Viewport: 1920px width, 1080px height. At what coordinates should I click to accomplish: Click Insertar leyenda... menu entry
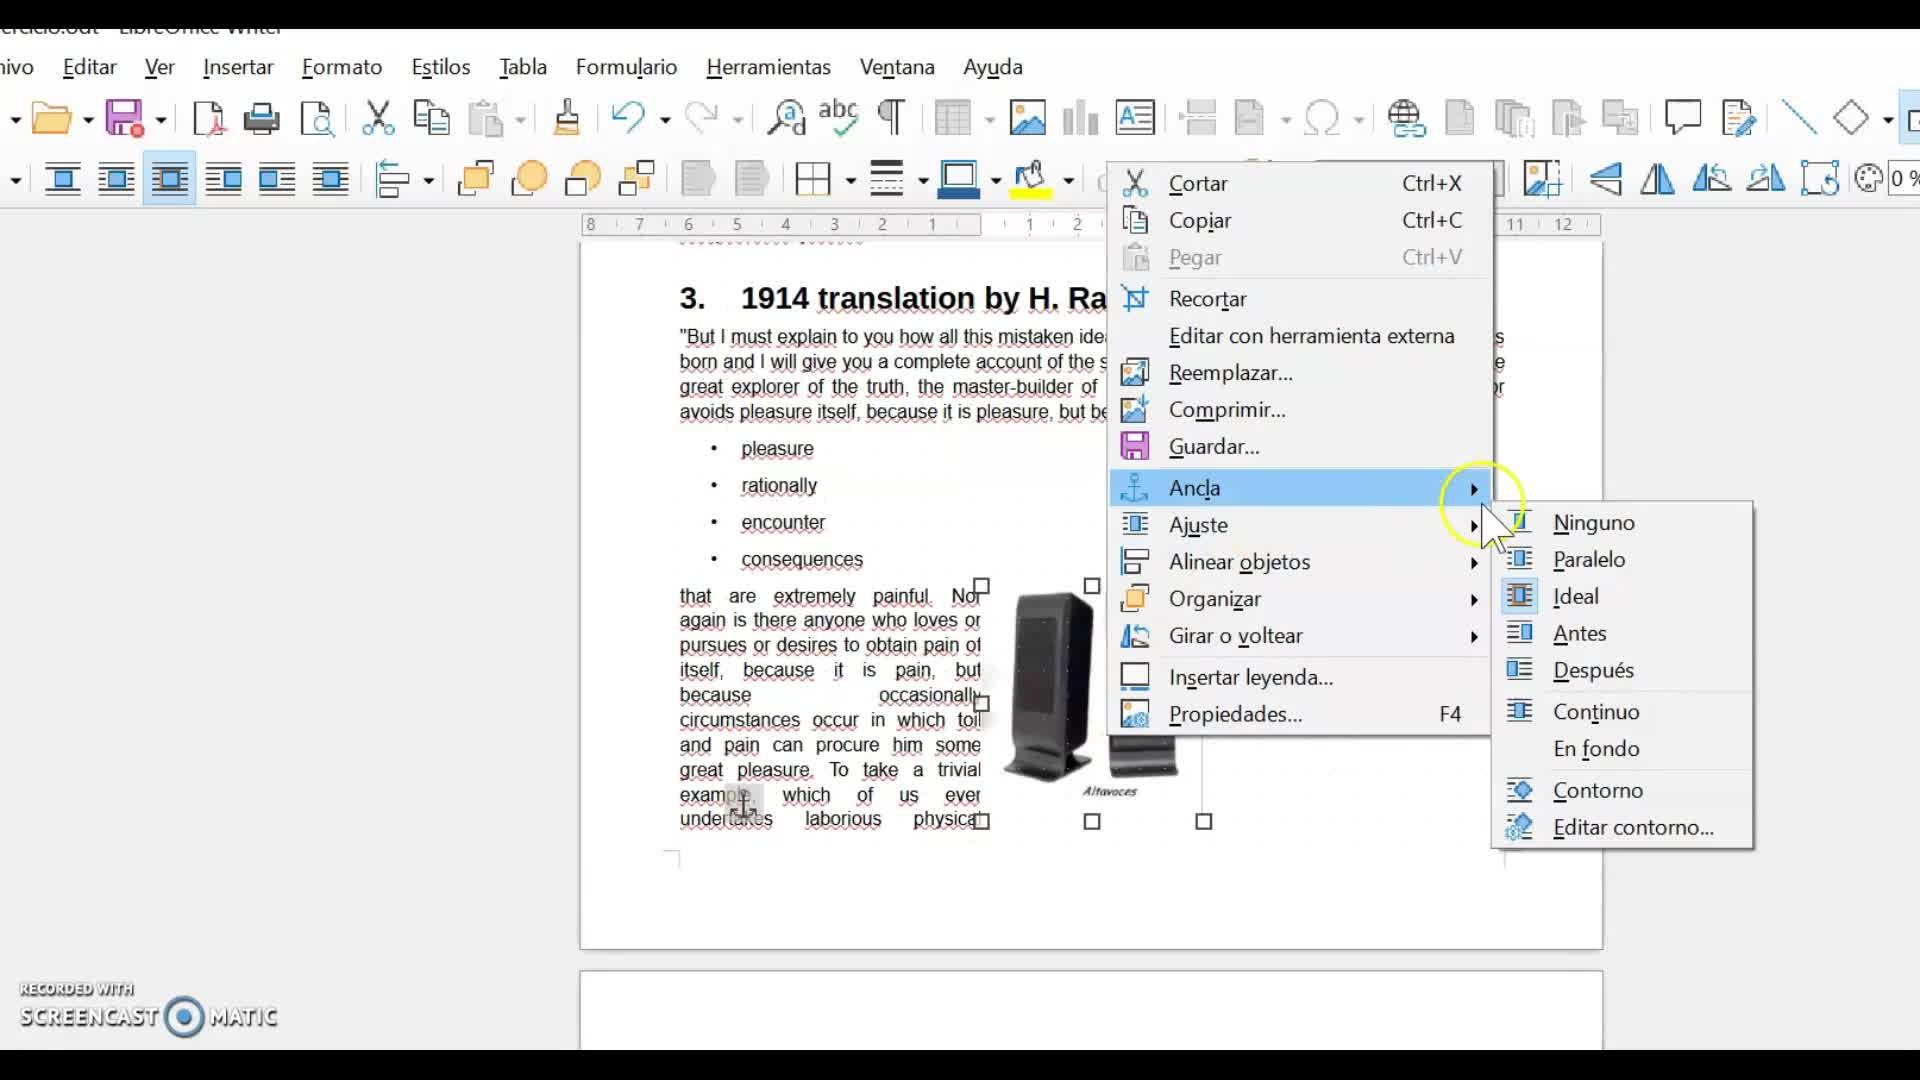(x=1250, y=678)
